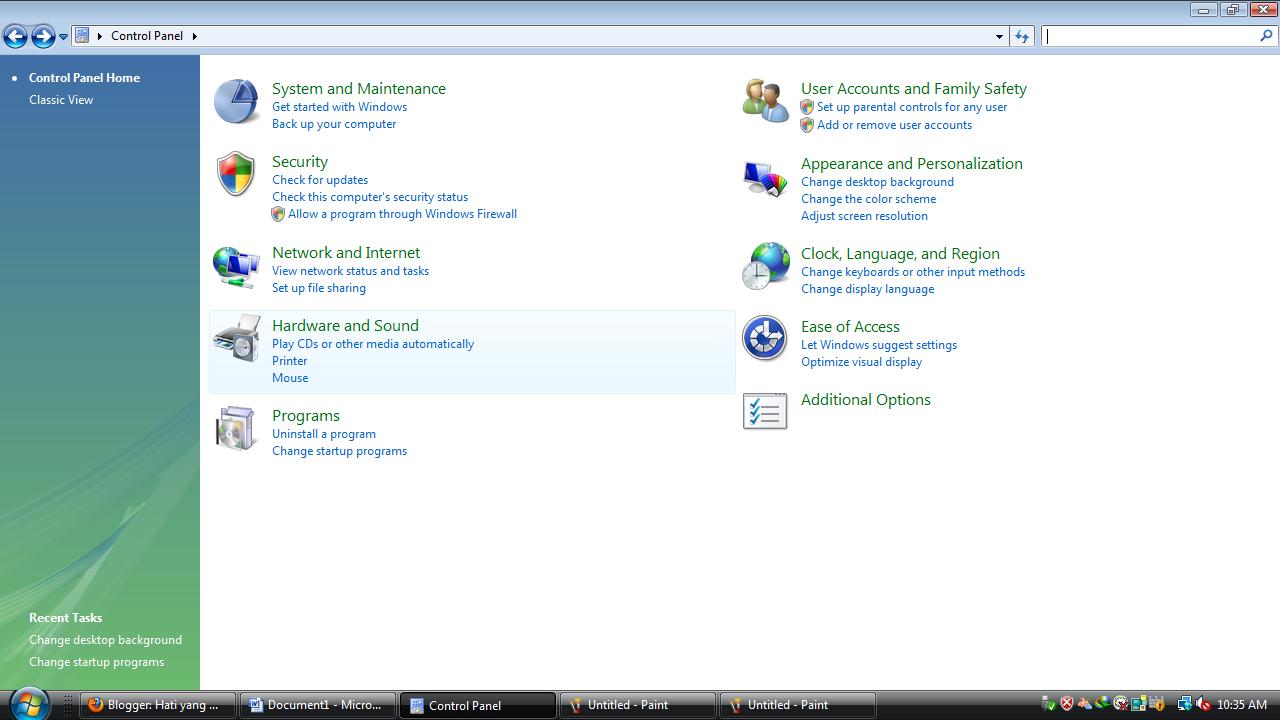This screenshot has height=720, width=1280.
Task: Click Adjust screen resolution
Action: pos(864,216)
